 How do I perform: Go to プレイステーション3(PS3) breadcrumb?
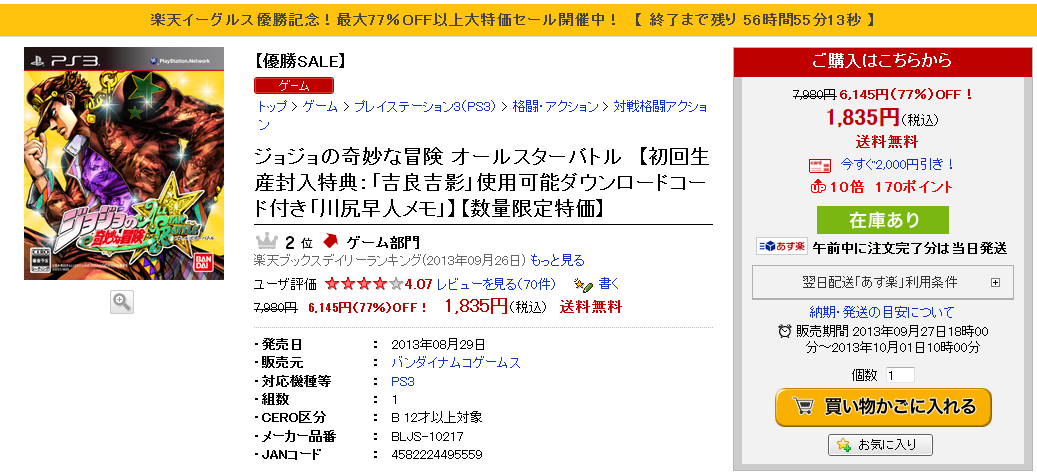(425, 106)
